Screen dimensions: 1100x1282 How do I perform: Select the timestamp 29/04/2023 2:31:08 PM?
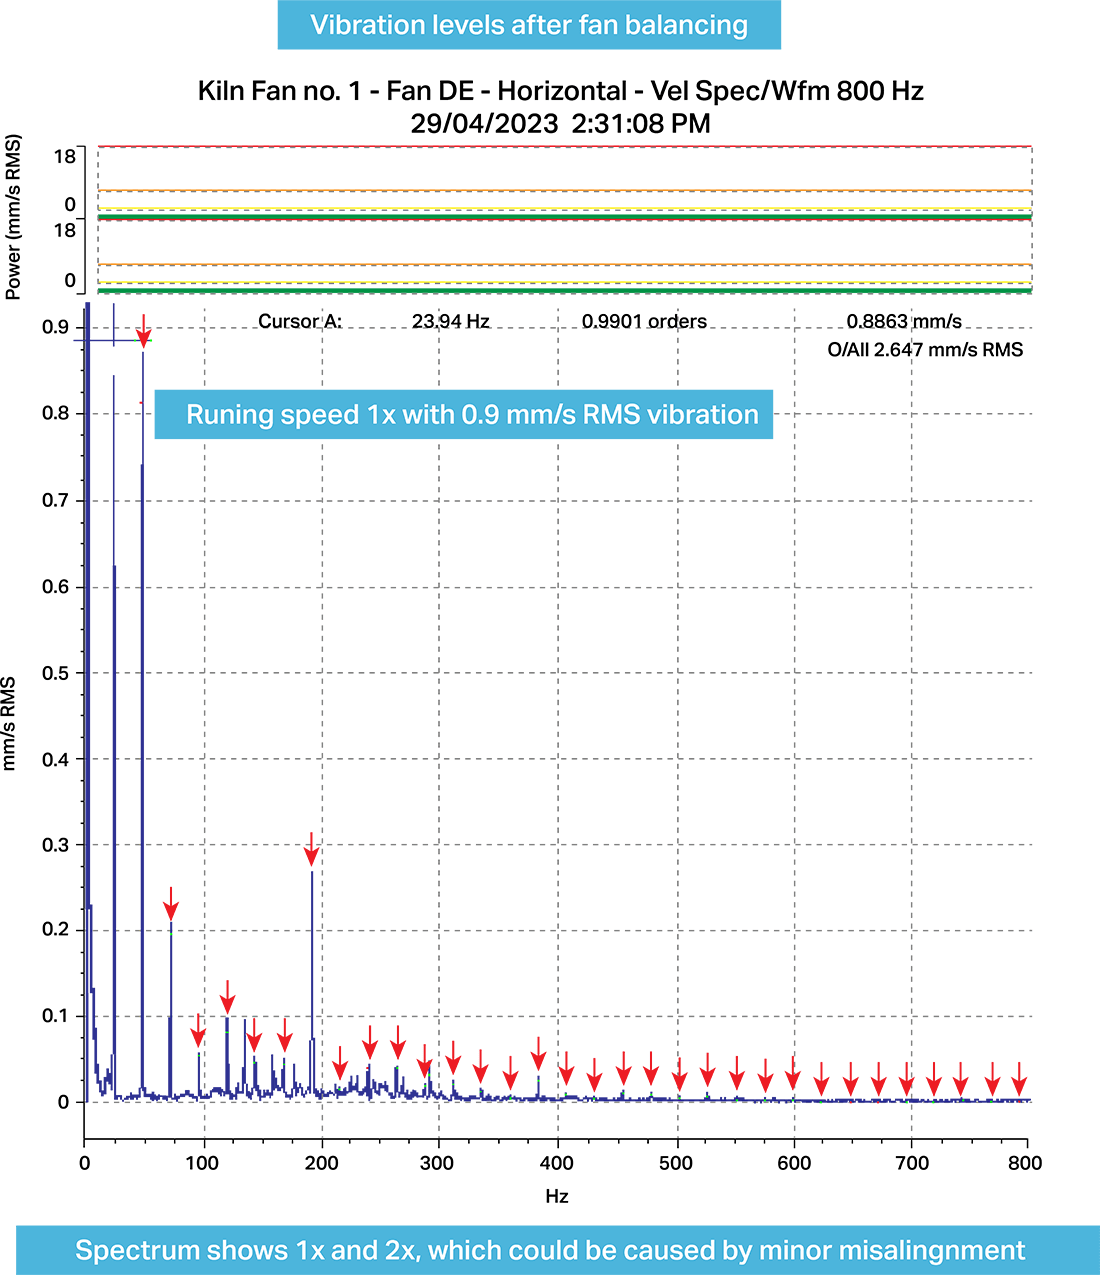point(560,124)
